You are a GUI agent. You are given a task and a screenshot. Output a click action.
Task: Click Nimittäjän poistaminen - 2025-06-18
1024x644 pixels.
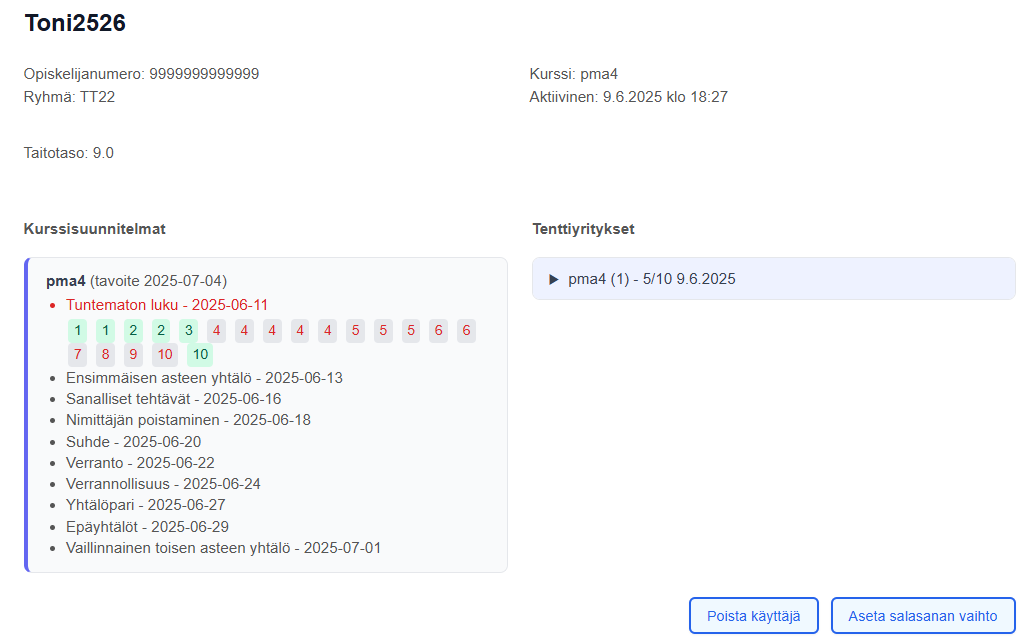tap(188, 420)
